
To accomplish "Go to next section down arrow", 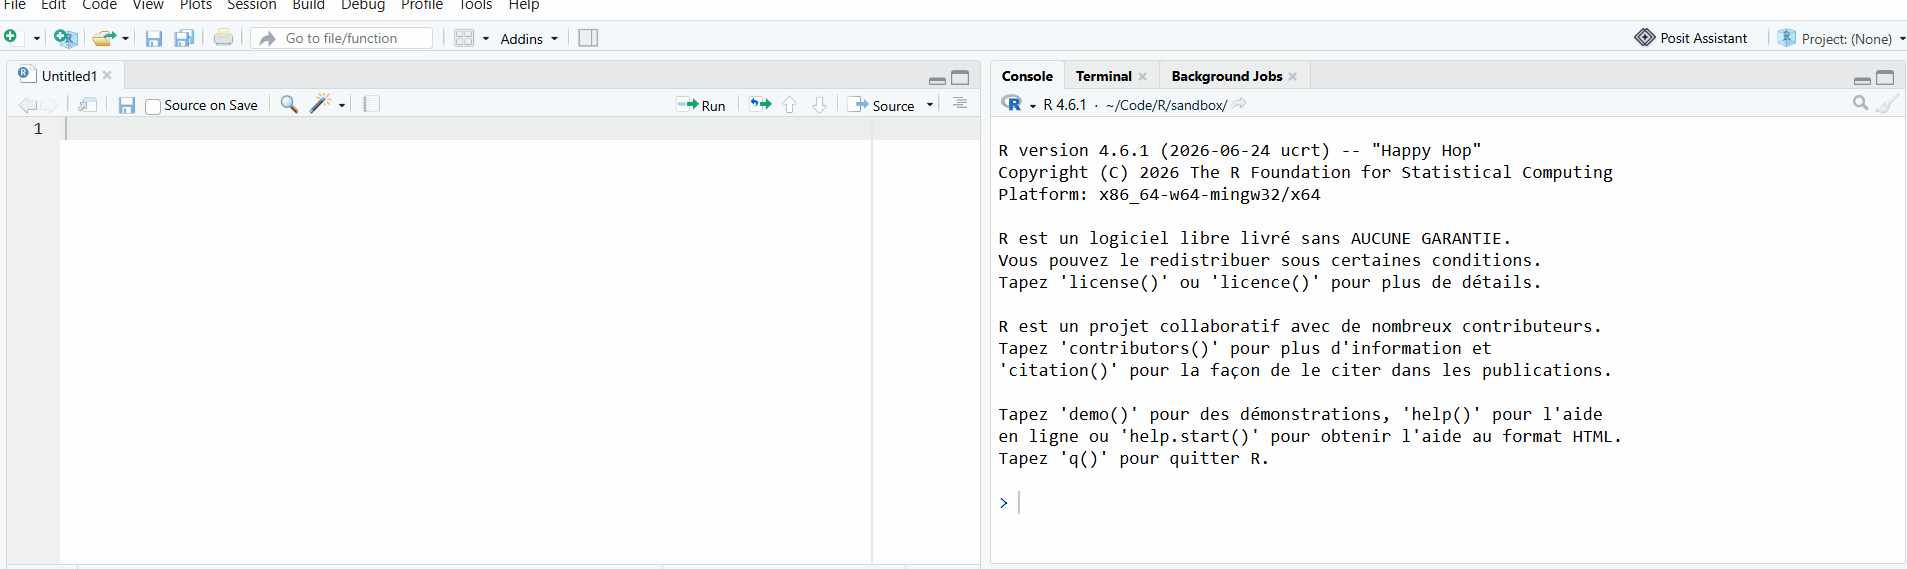I will pos(819,105).
